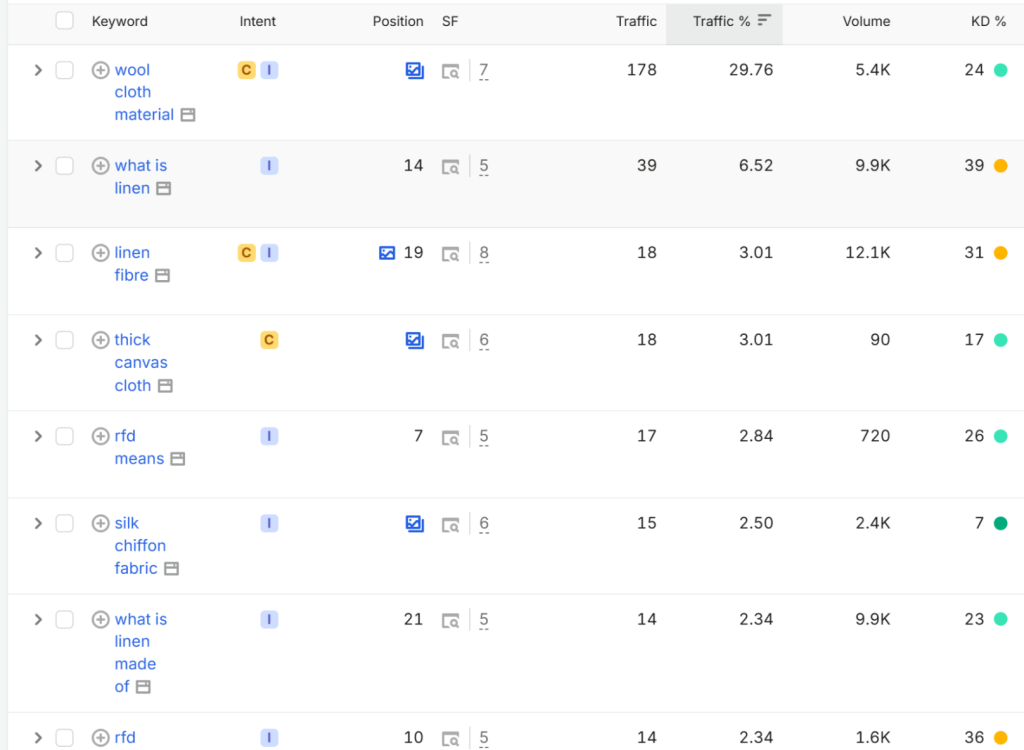Sort by the KD % column header
1024x750 pixels.
pos(988,22)
